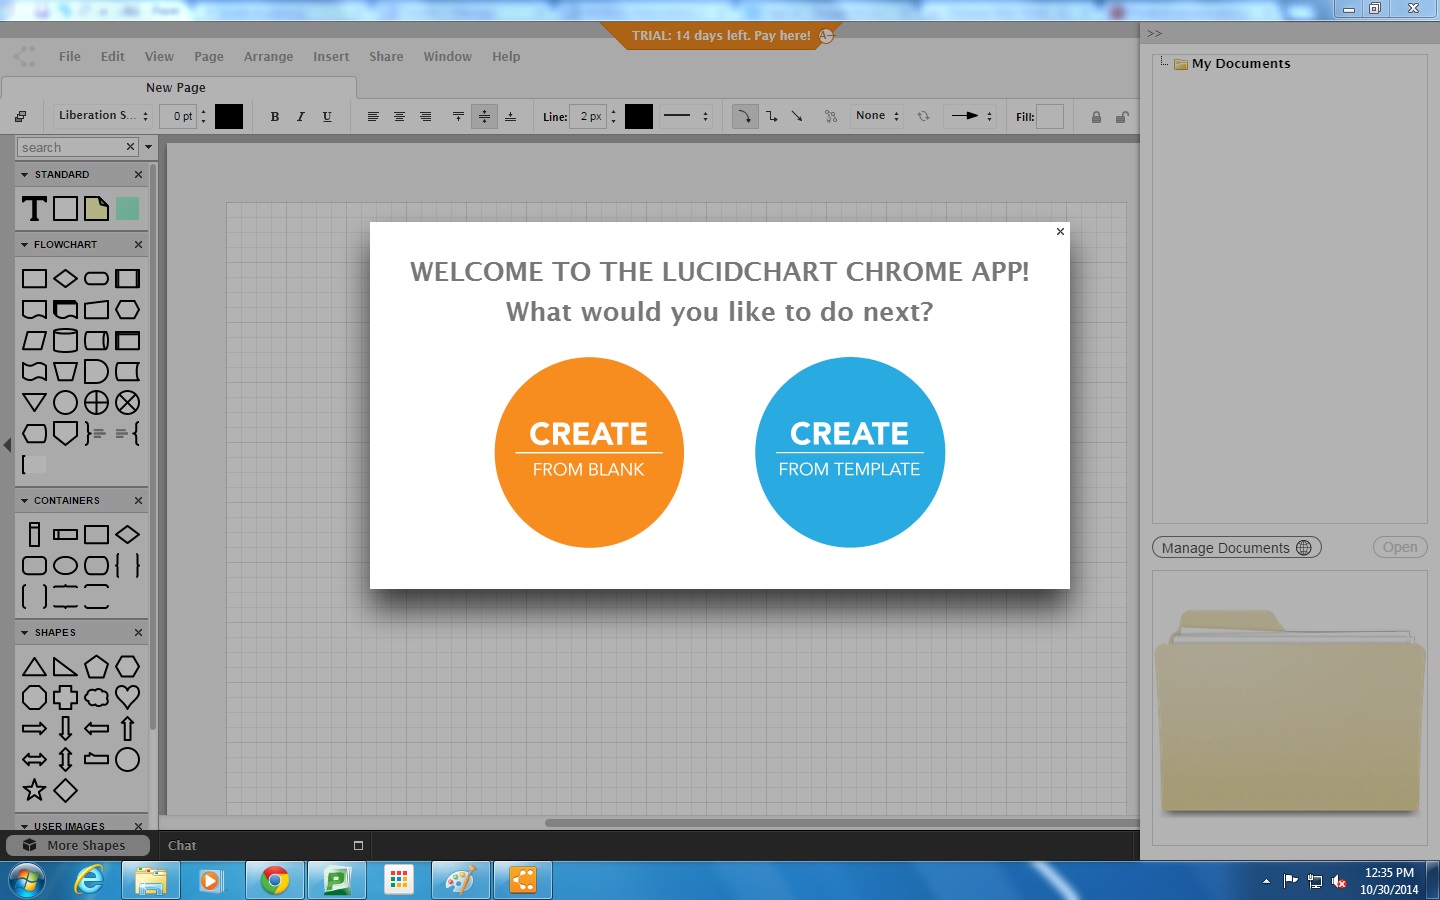Pick the flowchart hexagon preparation shape
This screenshot has height=900, width=1440.
click(127, 309)
